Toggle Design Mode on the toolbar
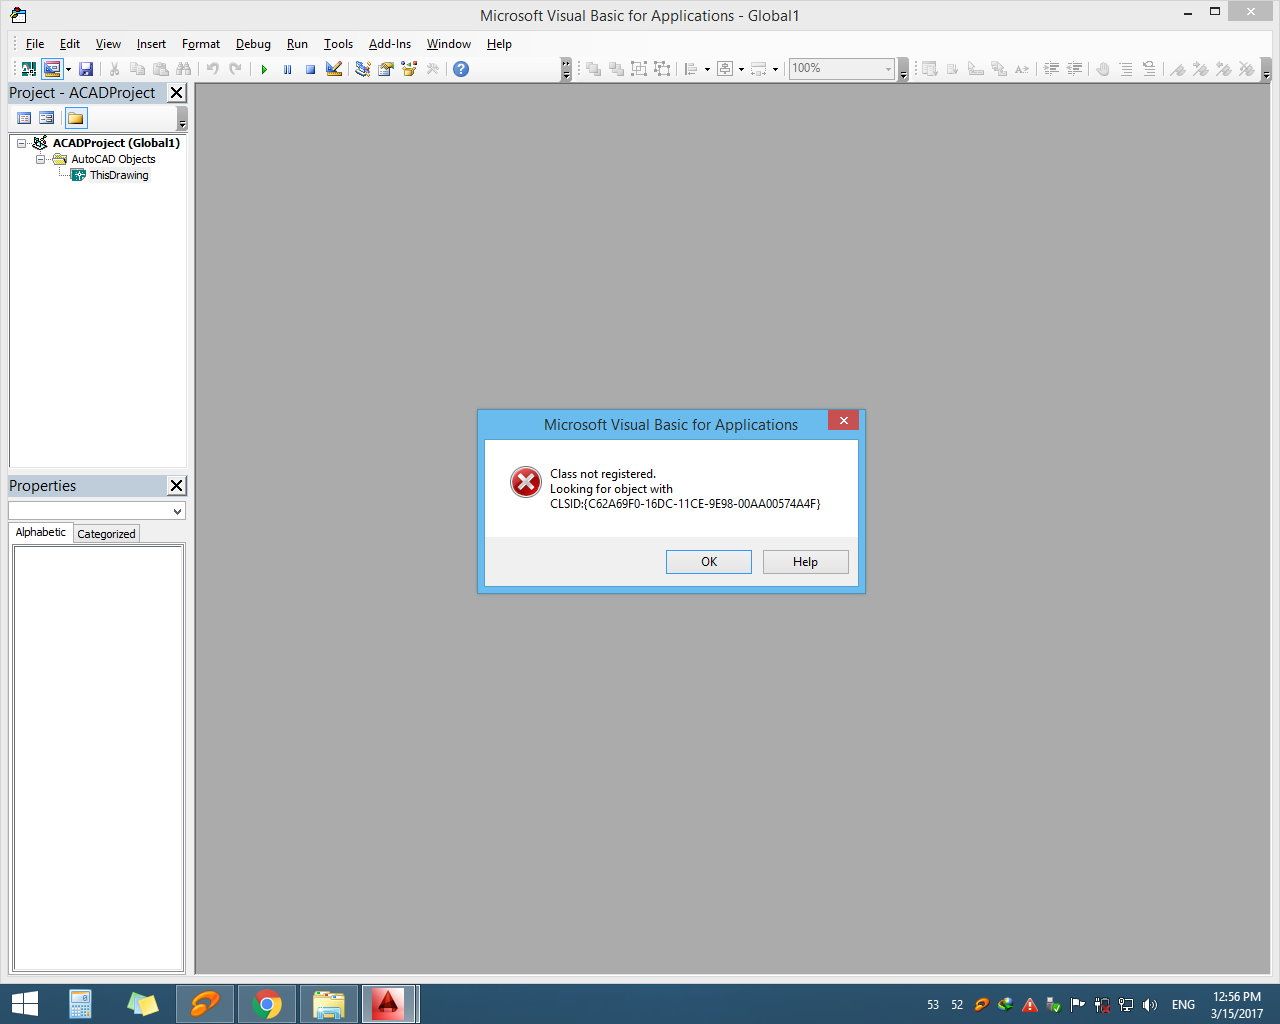 pos(334,68)
